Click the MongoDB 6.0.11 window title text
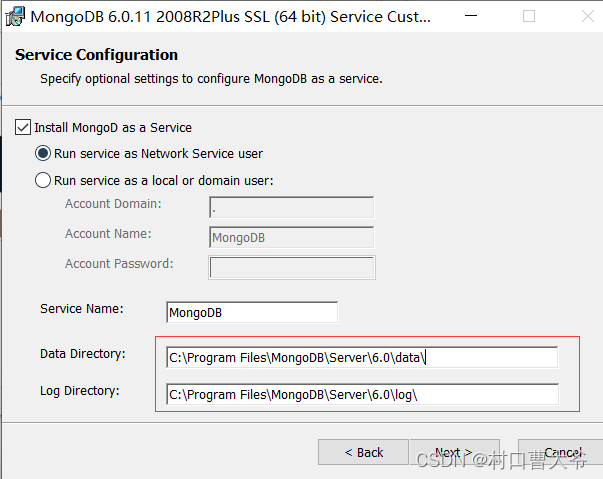The width and height of the screenshot is (603, 479). [x=230, y=17]
